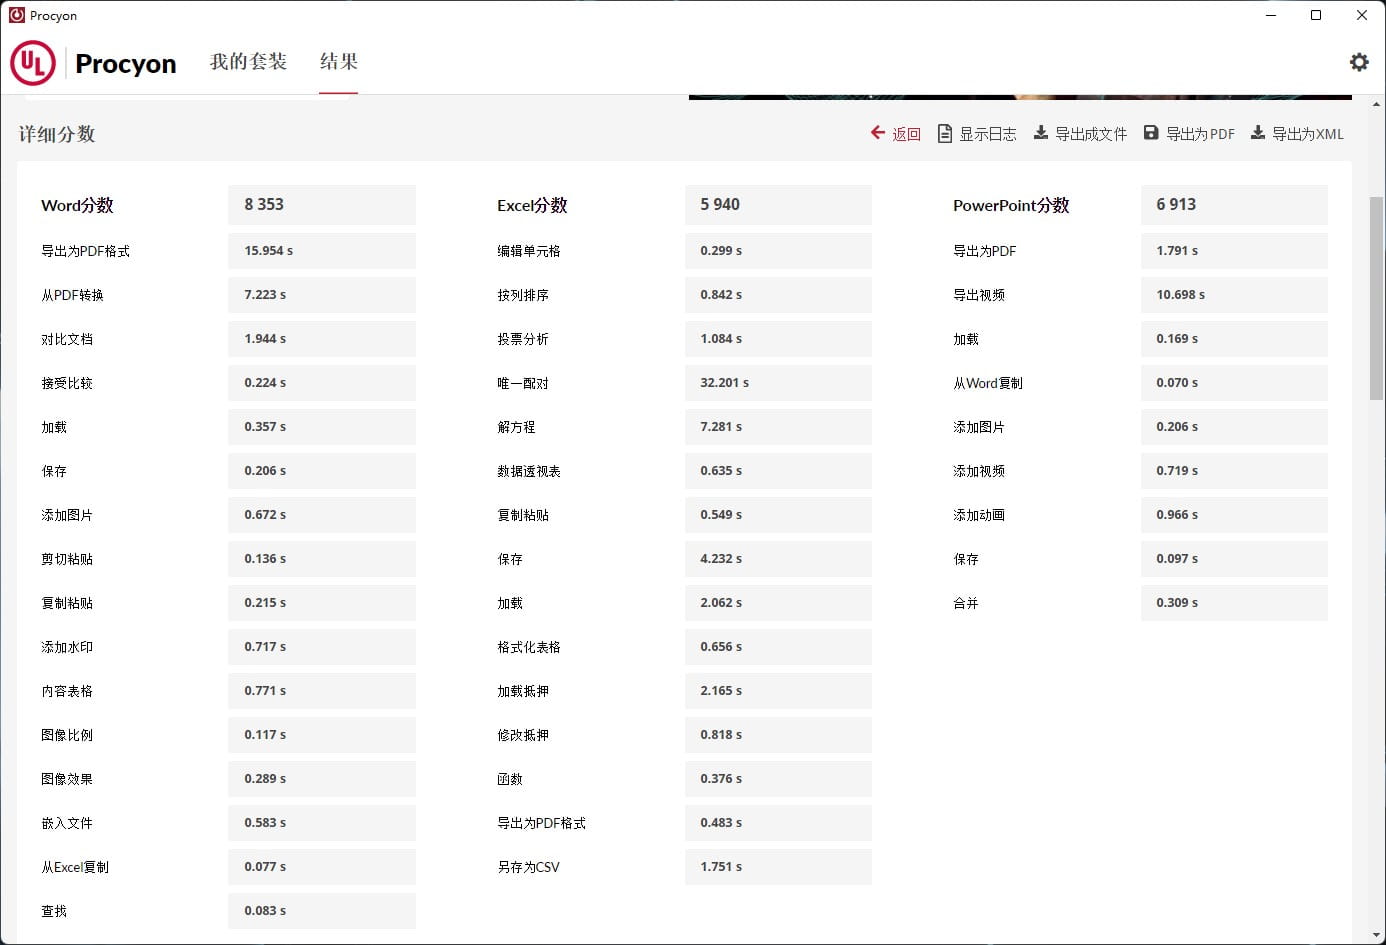
Task: Click the 图像效果 label
Action: click(67, 779)
